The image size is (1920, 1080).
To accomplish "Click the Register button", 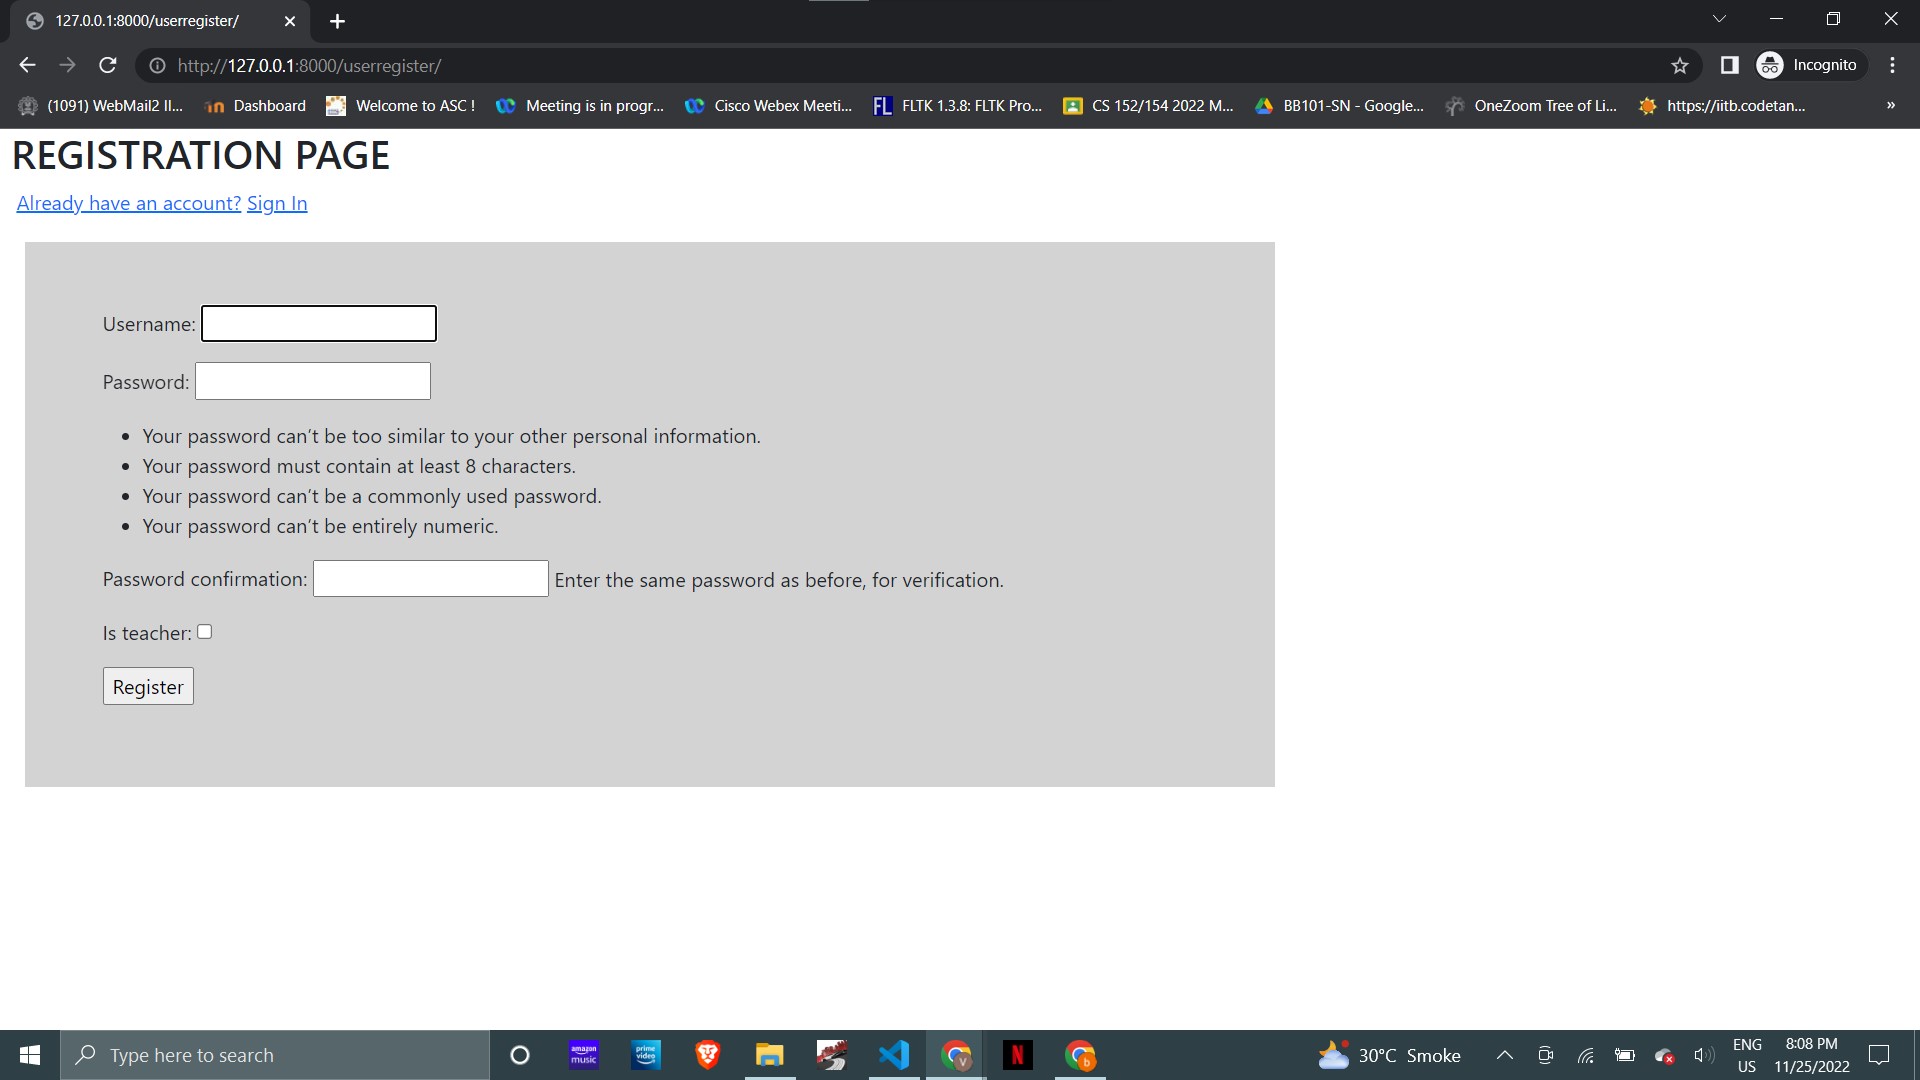I will pos(147,686).
